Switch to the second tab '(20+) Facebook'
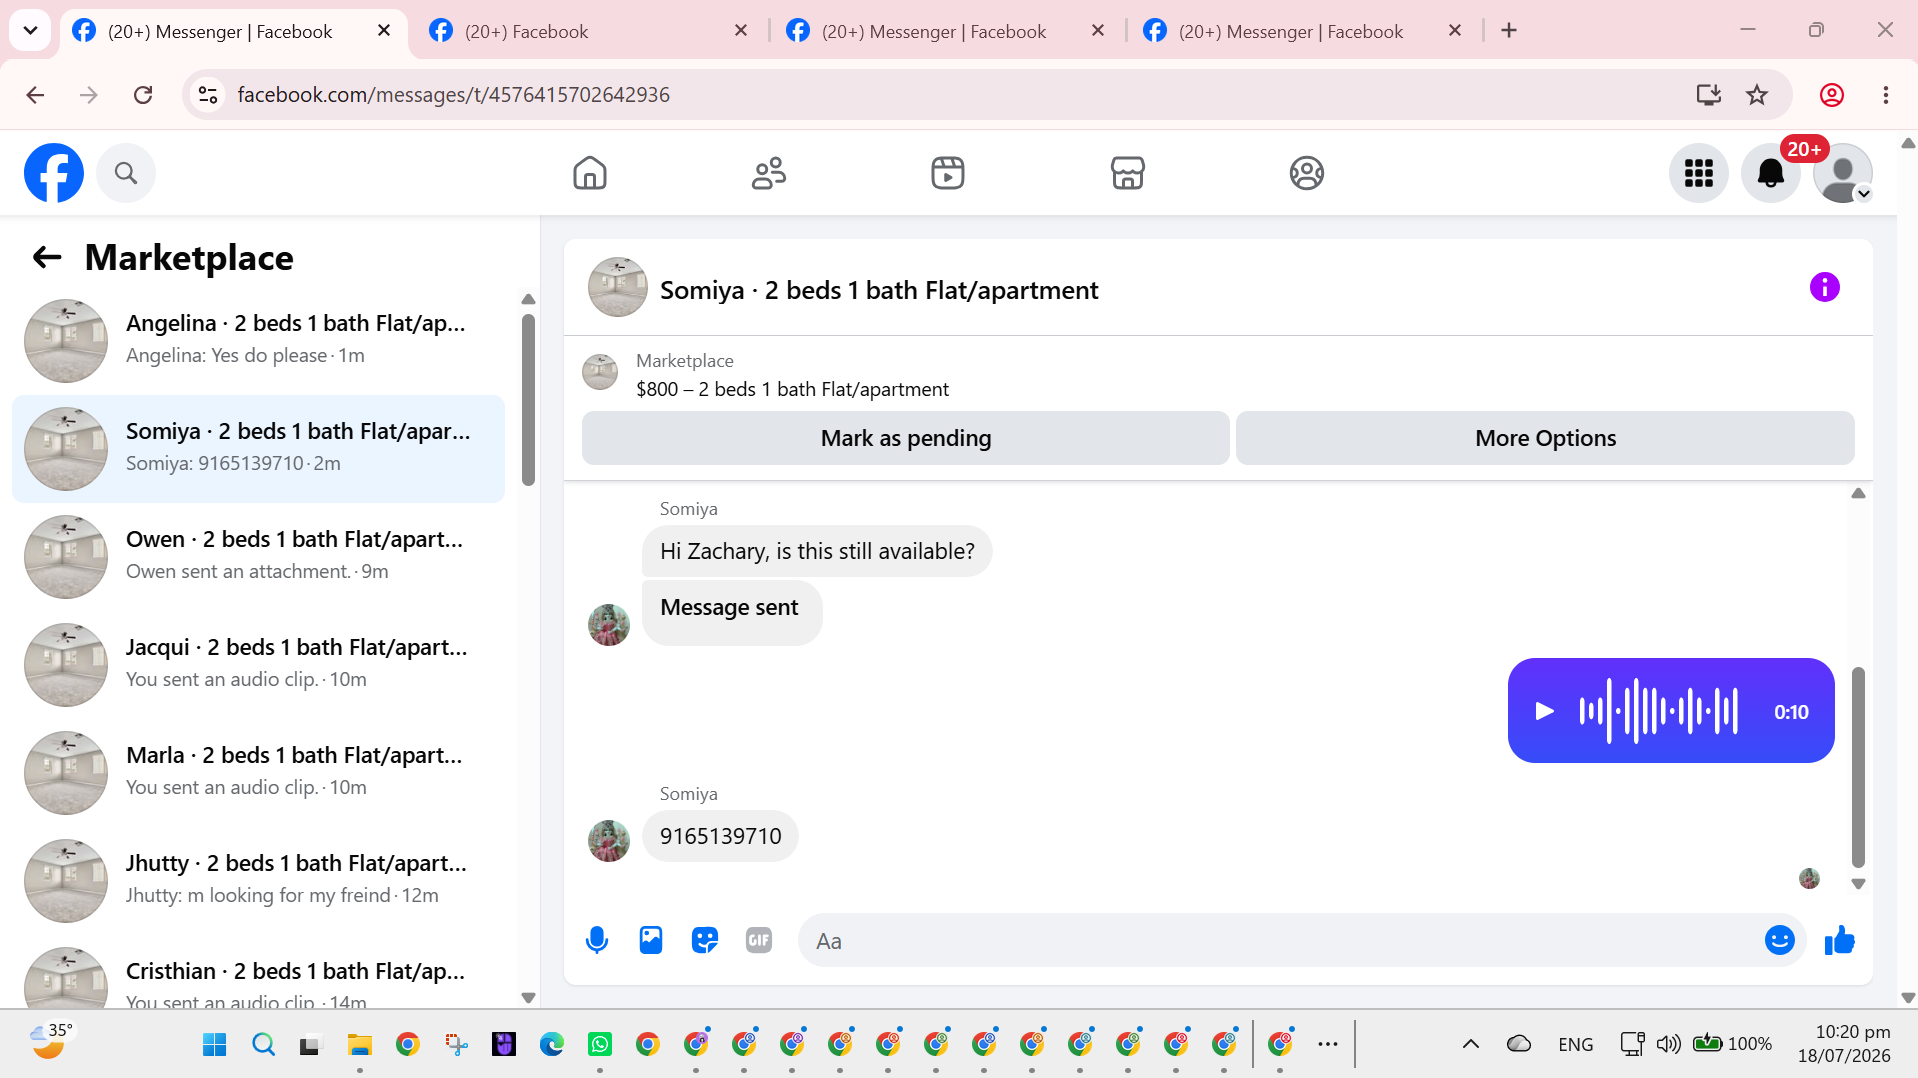 point(589,31)
